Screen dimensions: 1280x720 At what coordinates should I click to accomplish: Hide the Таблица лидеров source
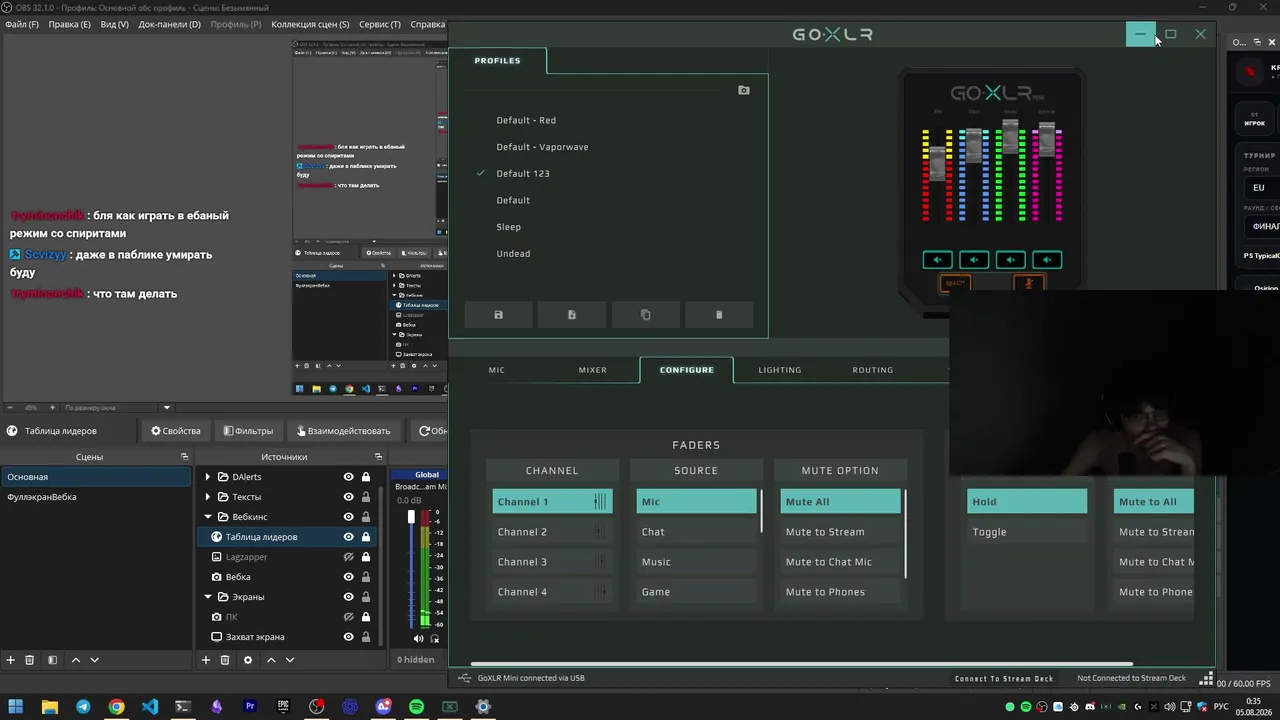pos(348,537)
